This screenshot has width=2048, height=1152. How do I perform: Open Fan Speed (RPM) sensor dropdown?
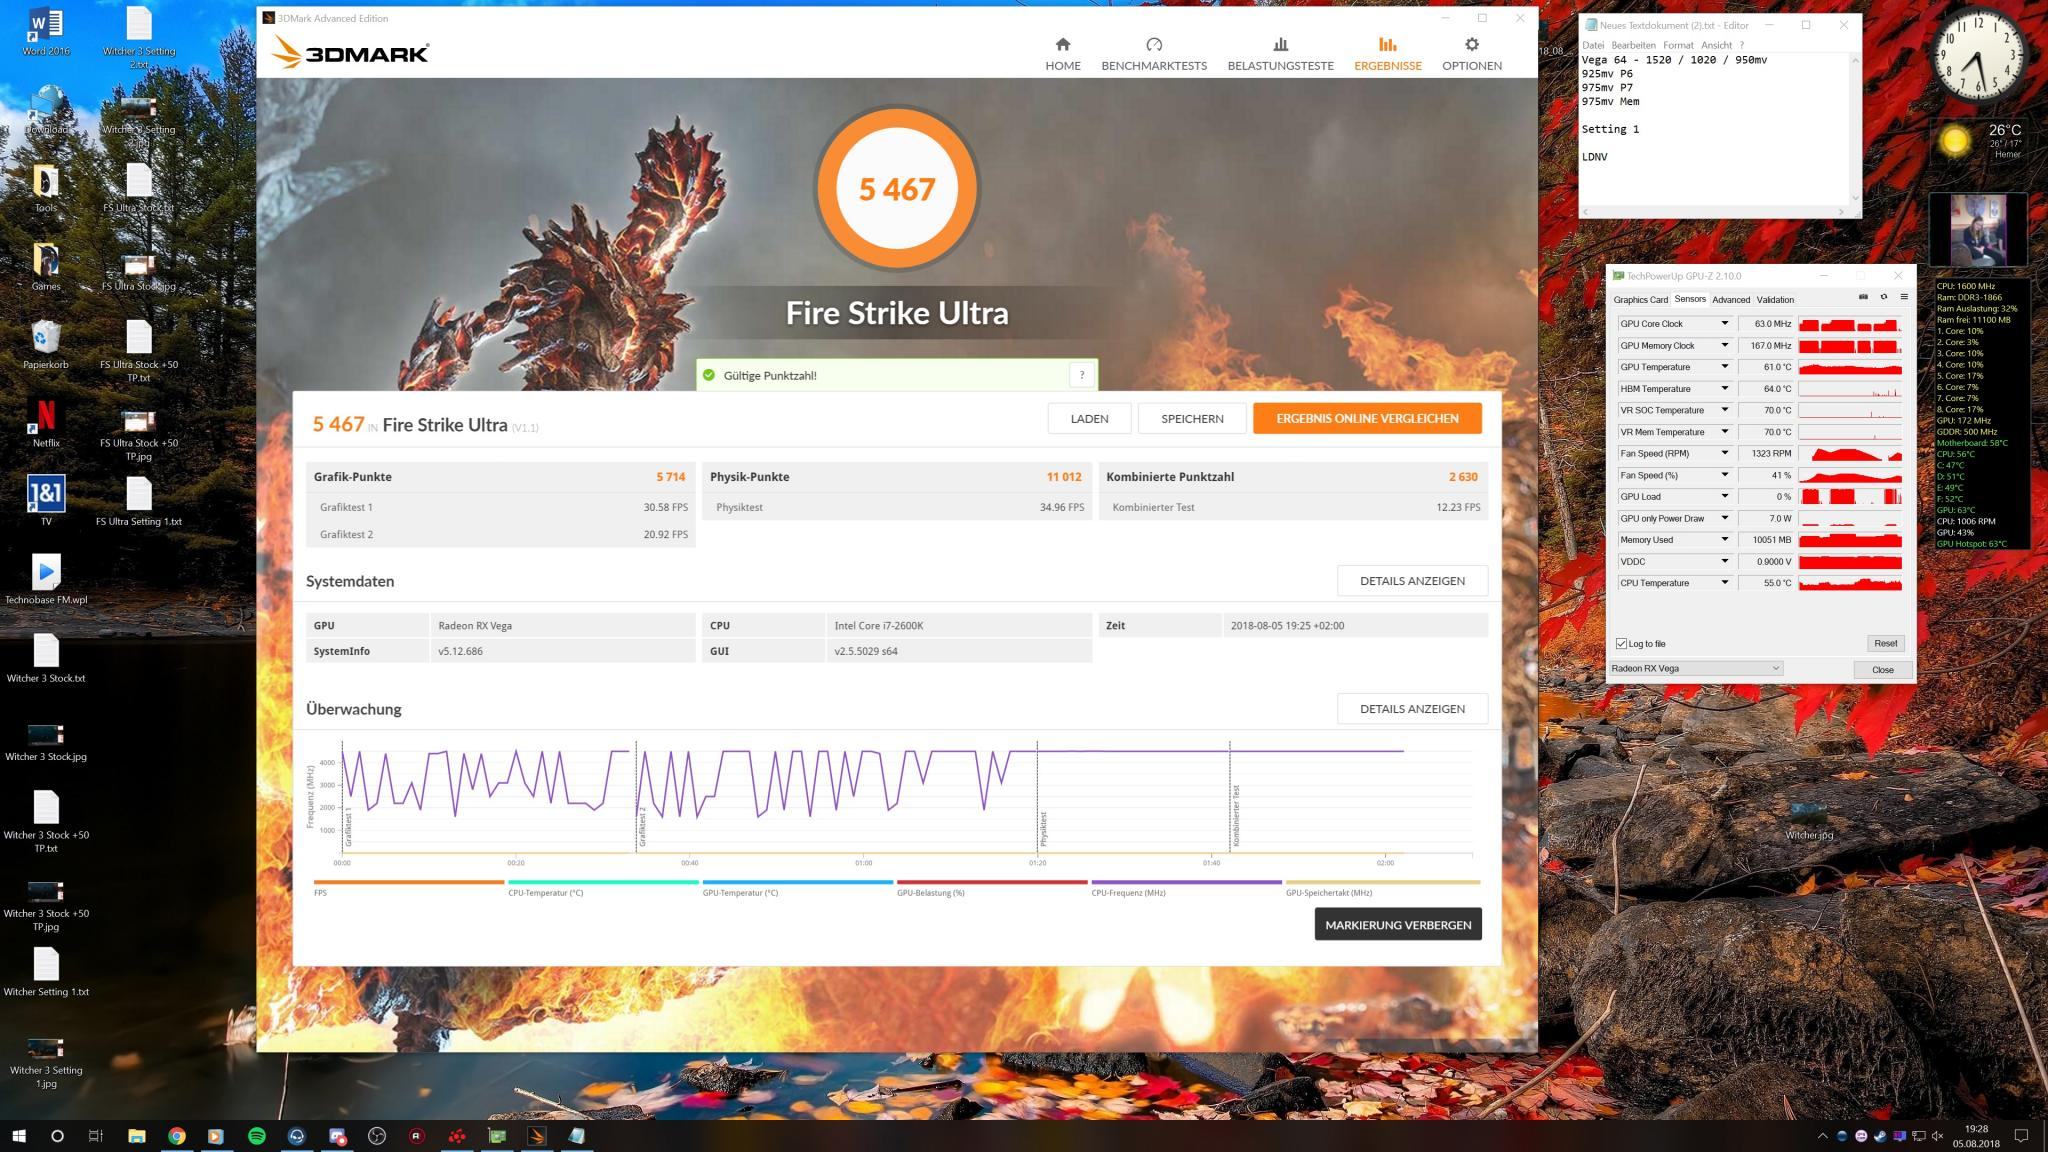(1724, 453)
